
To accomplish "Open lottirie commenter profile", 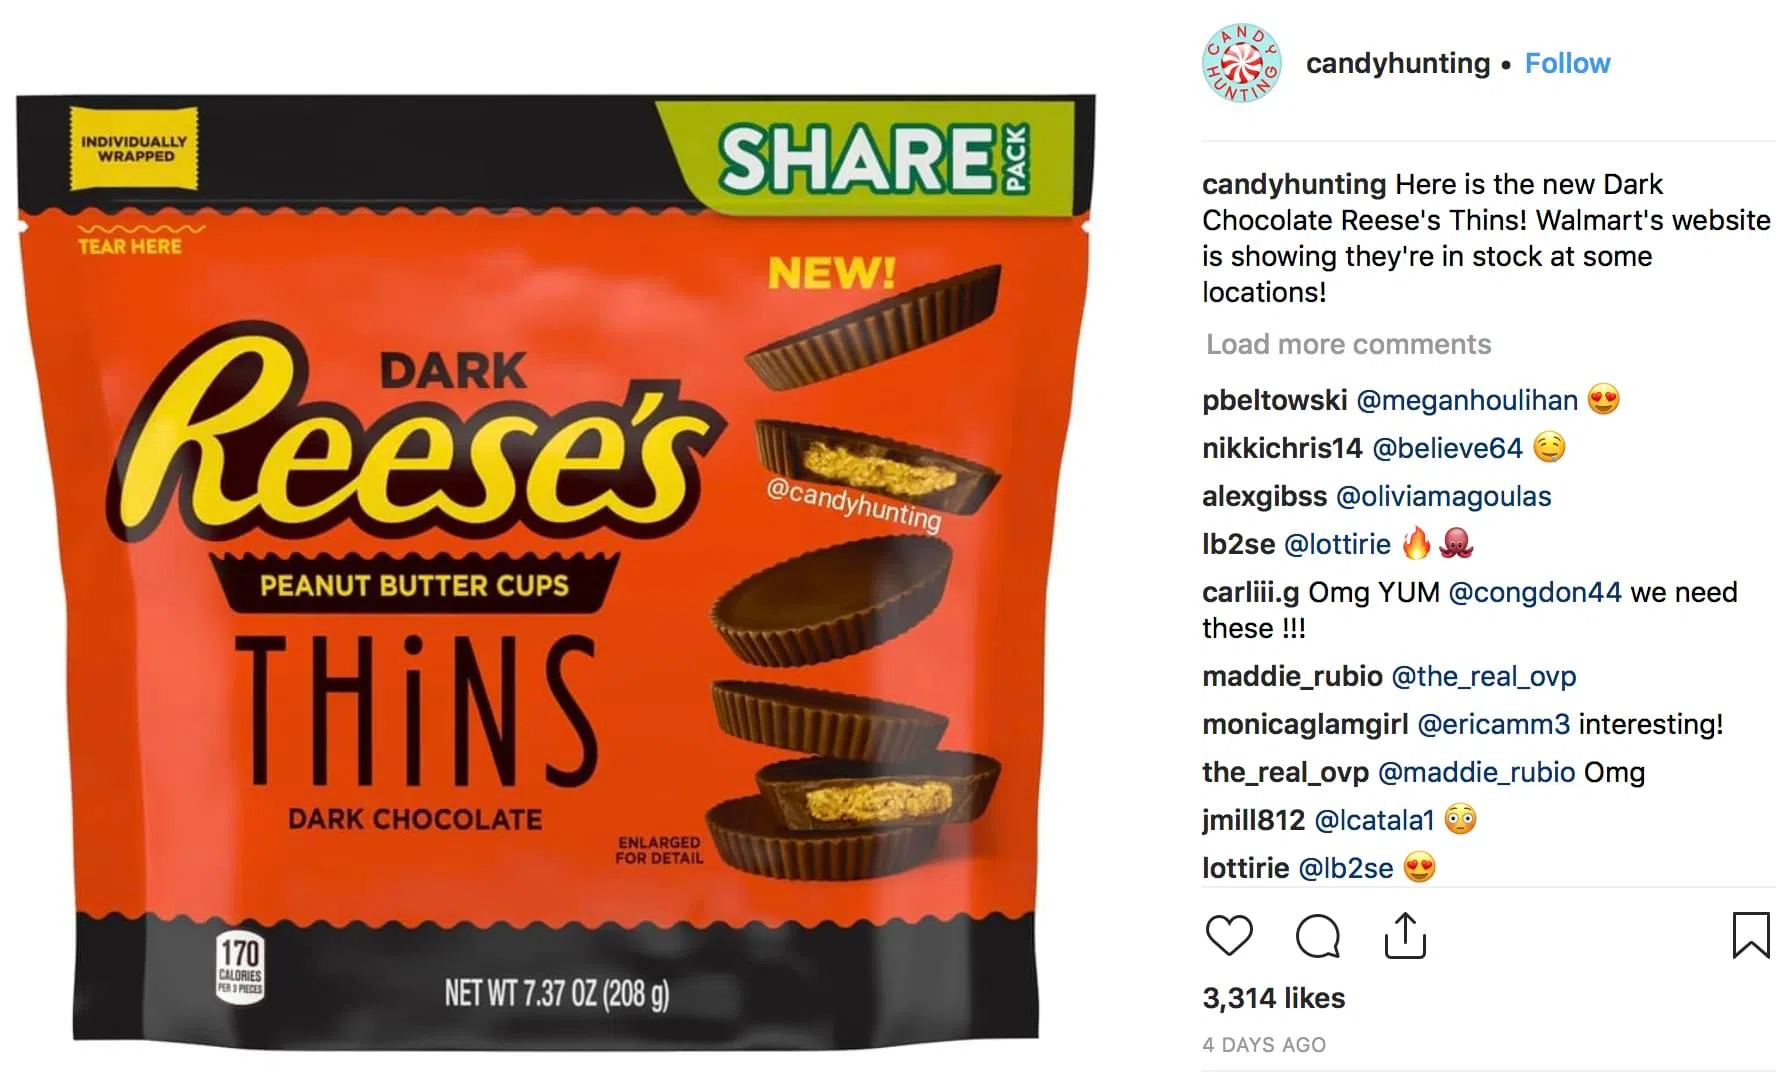I will [1246, 868].
